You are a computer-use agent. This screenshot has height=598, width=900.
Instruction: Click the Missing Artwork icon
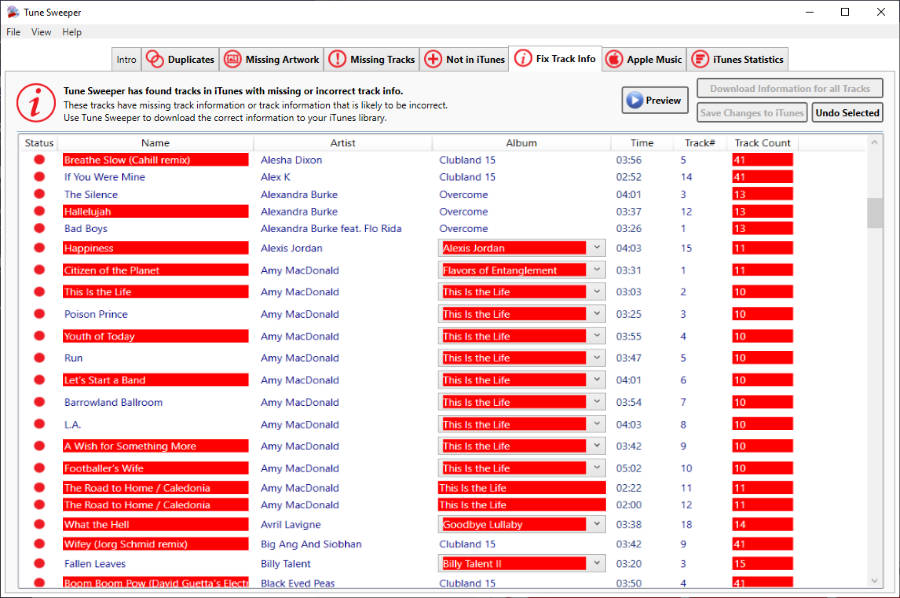click(232, 59)
